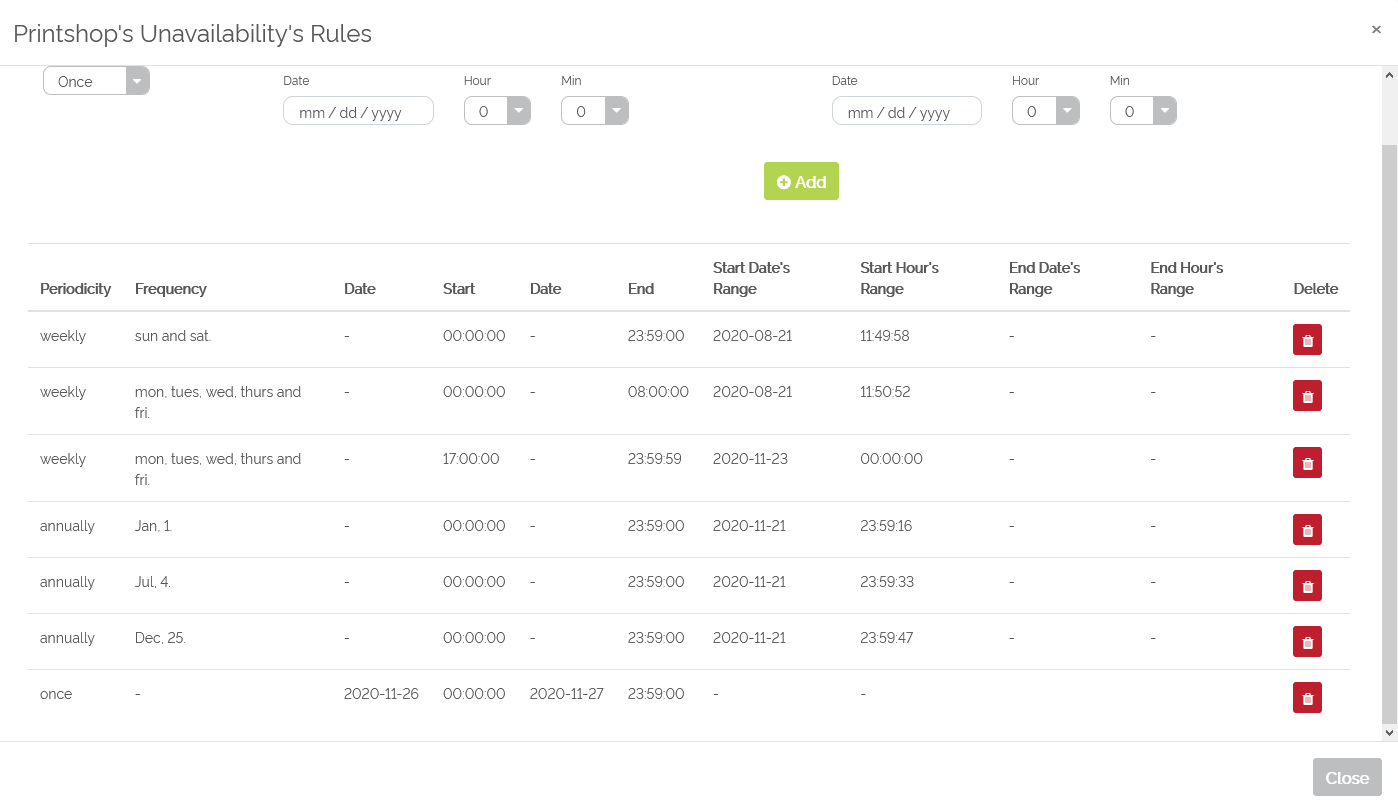The image size is (1398, 809).
Task: Click the 2020-11-27 date cell
Action: coord(567,694)
